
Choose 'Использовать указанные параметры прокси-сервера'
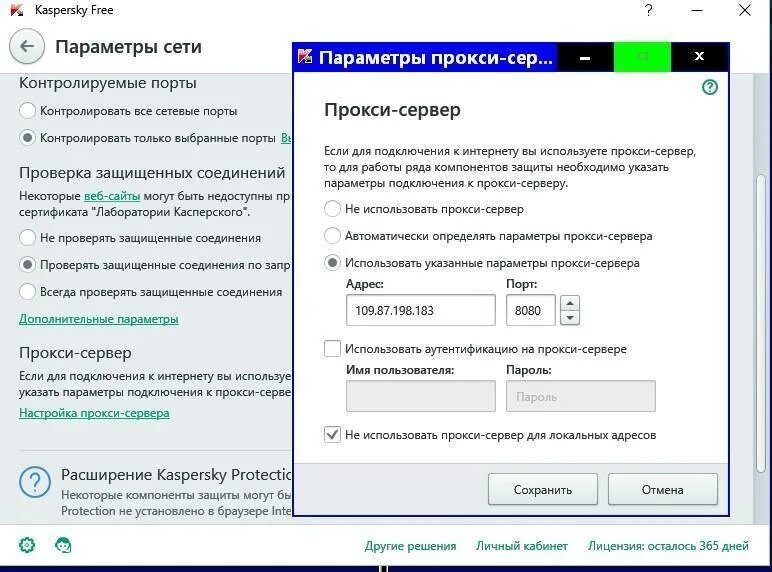coord(332,263)
